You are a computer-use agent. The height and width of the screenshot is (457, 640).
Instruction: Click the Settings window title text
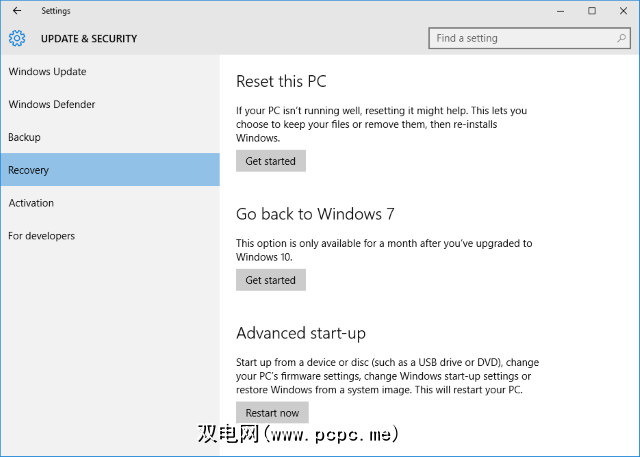55,11
